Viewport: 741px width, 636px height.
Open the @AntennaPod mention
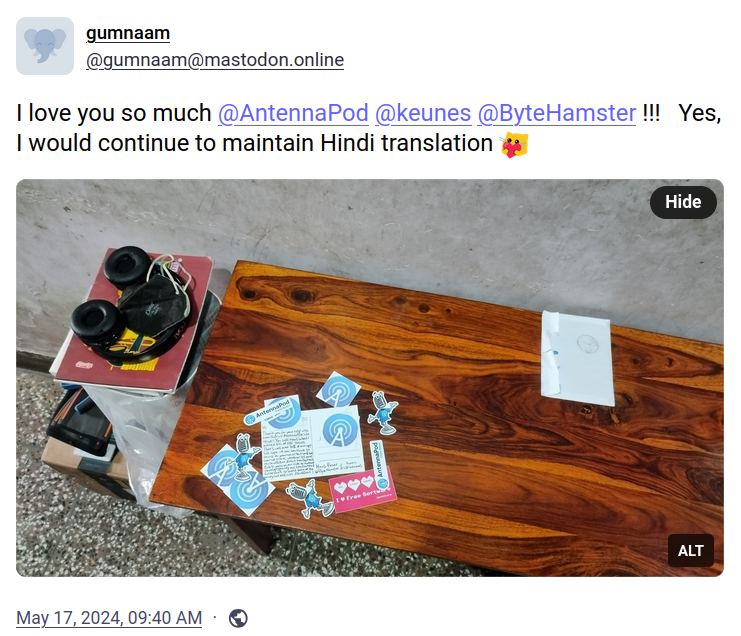(x=293, y=113)
